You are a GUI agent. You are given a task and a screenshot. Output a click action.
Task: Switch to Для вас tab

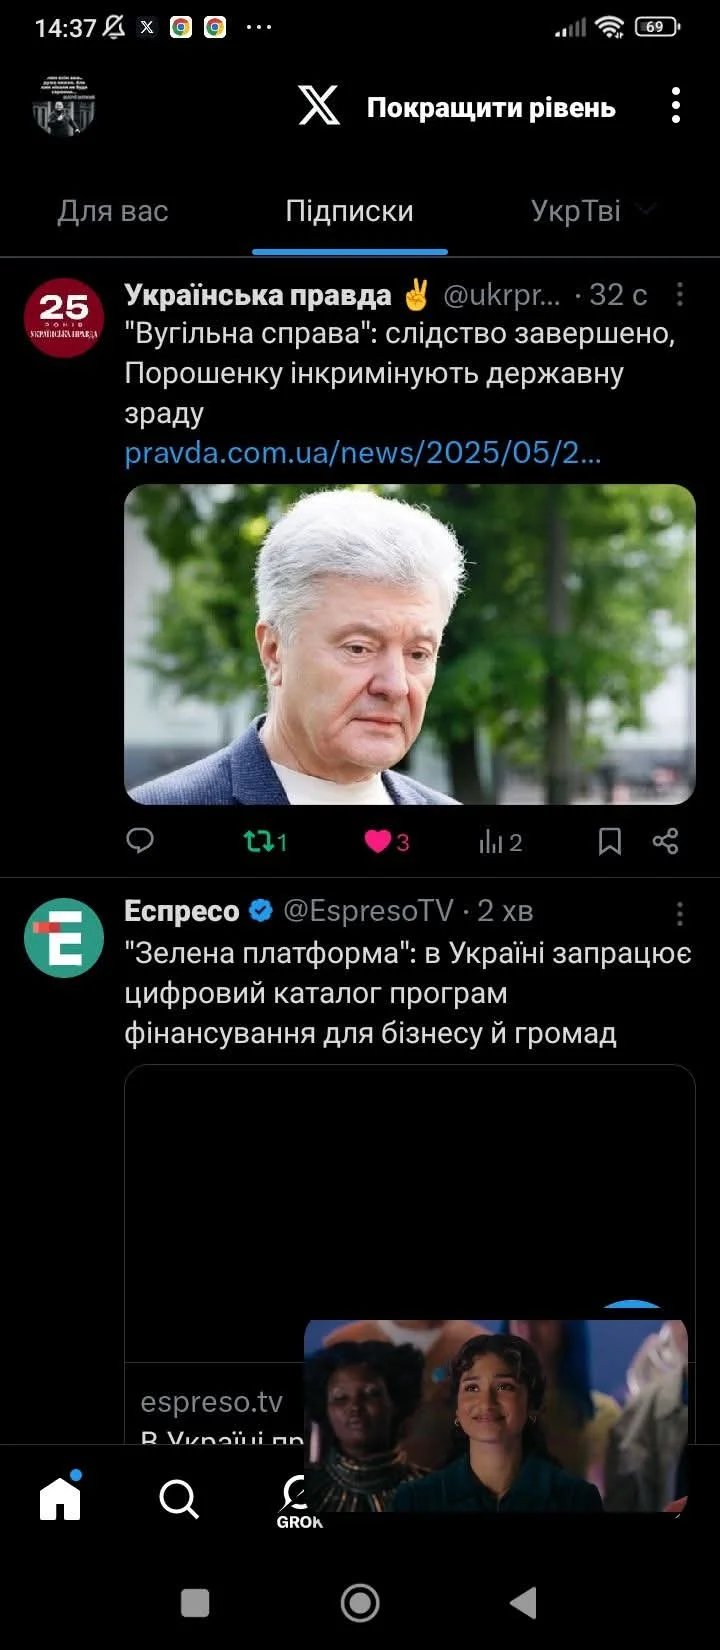(113, 211)
